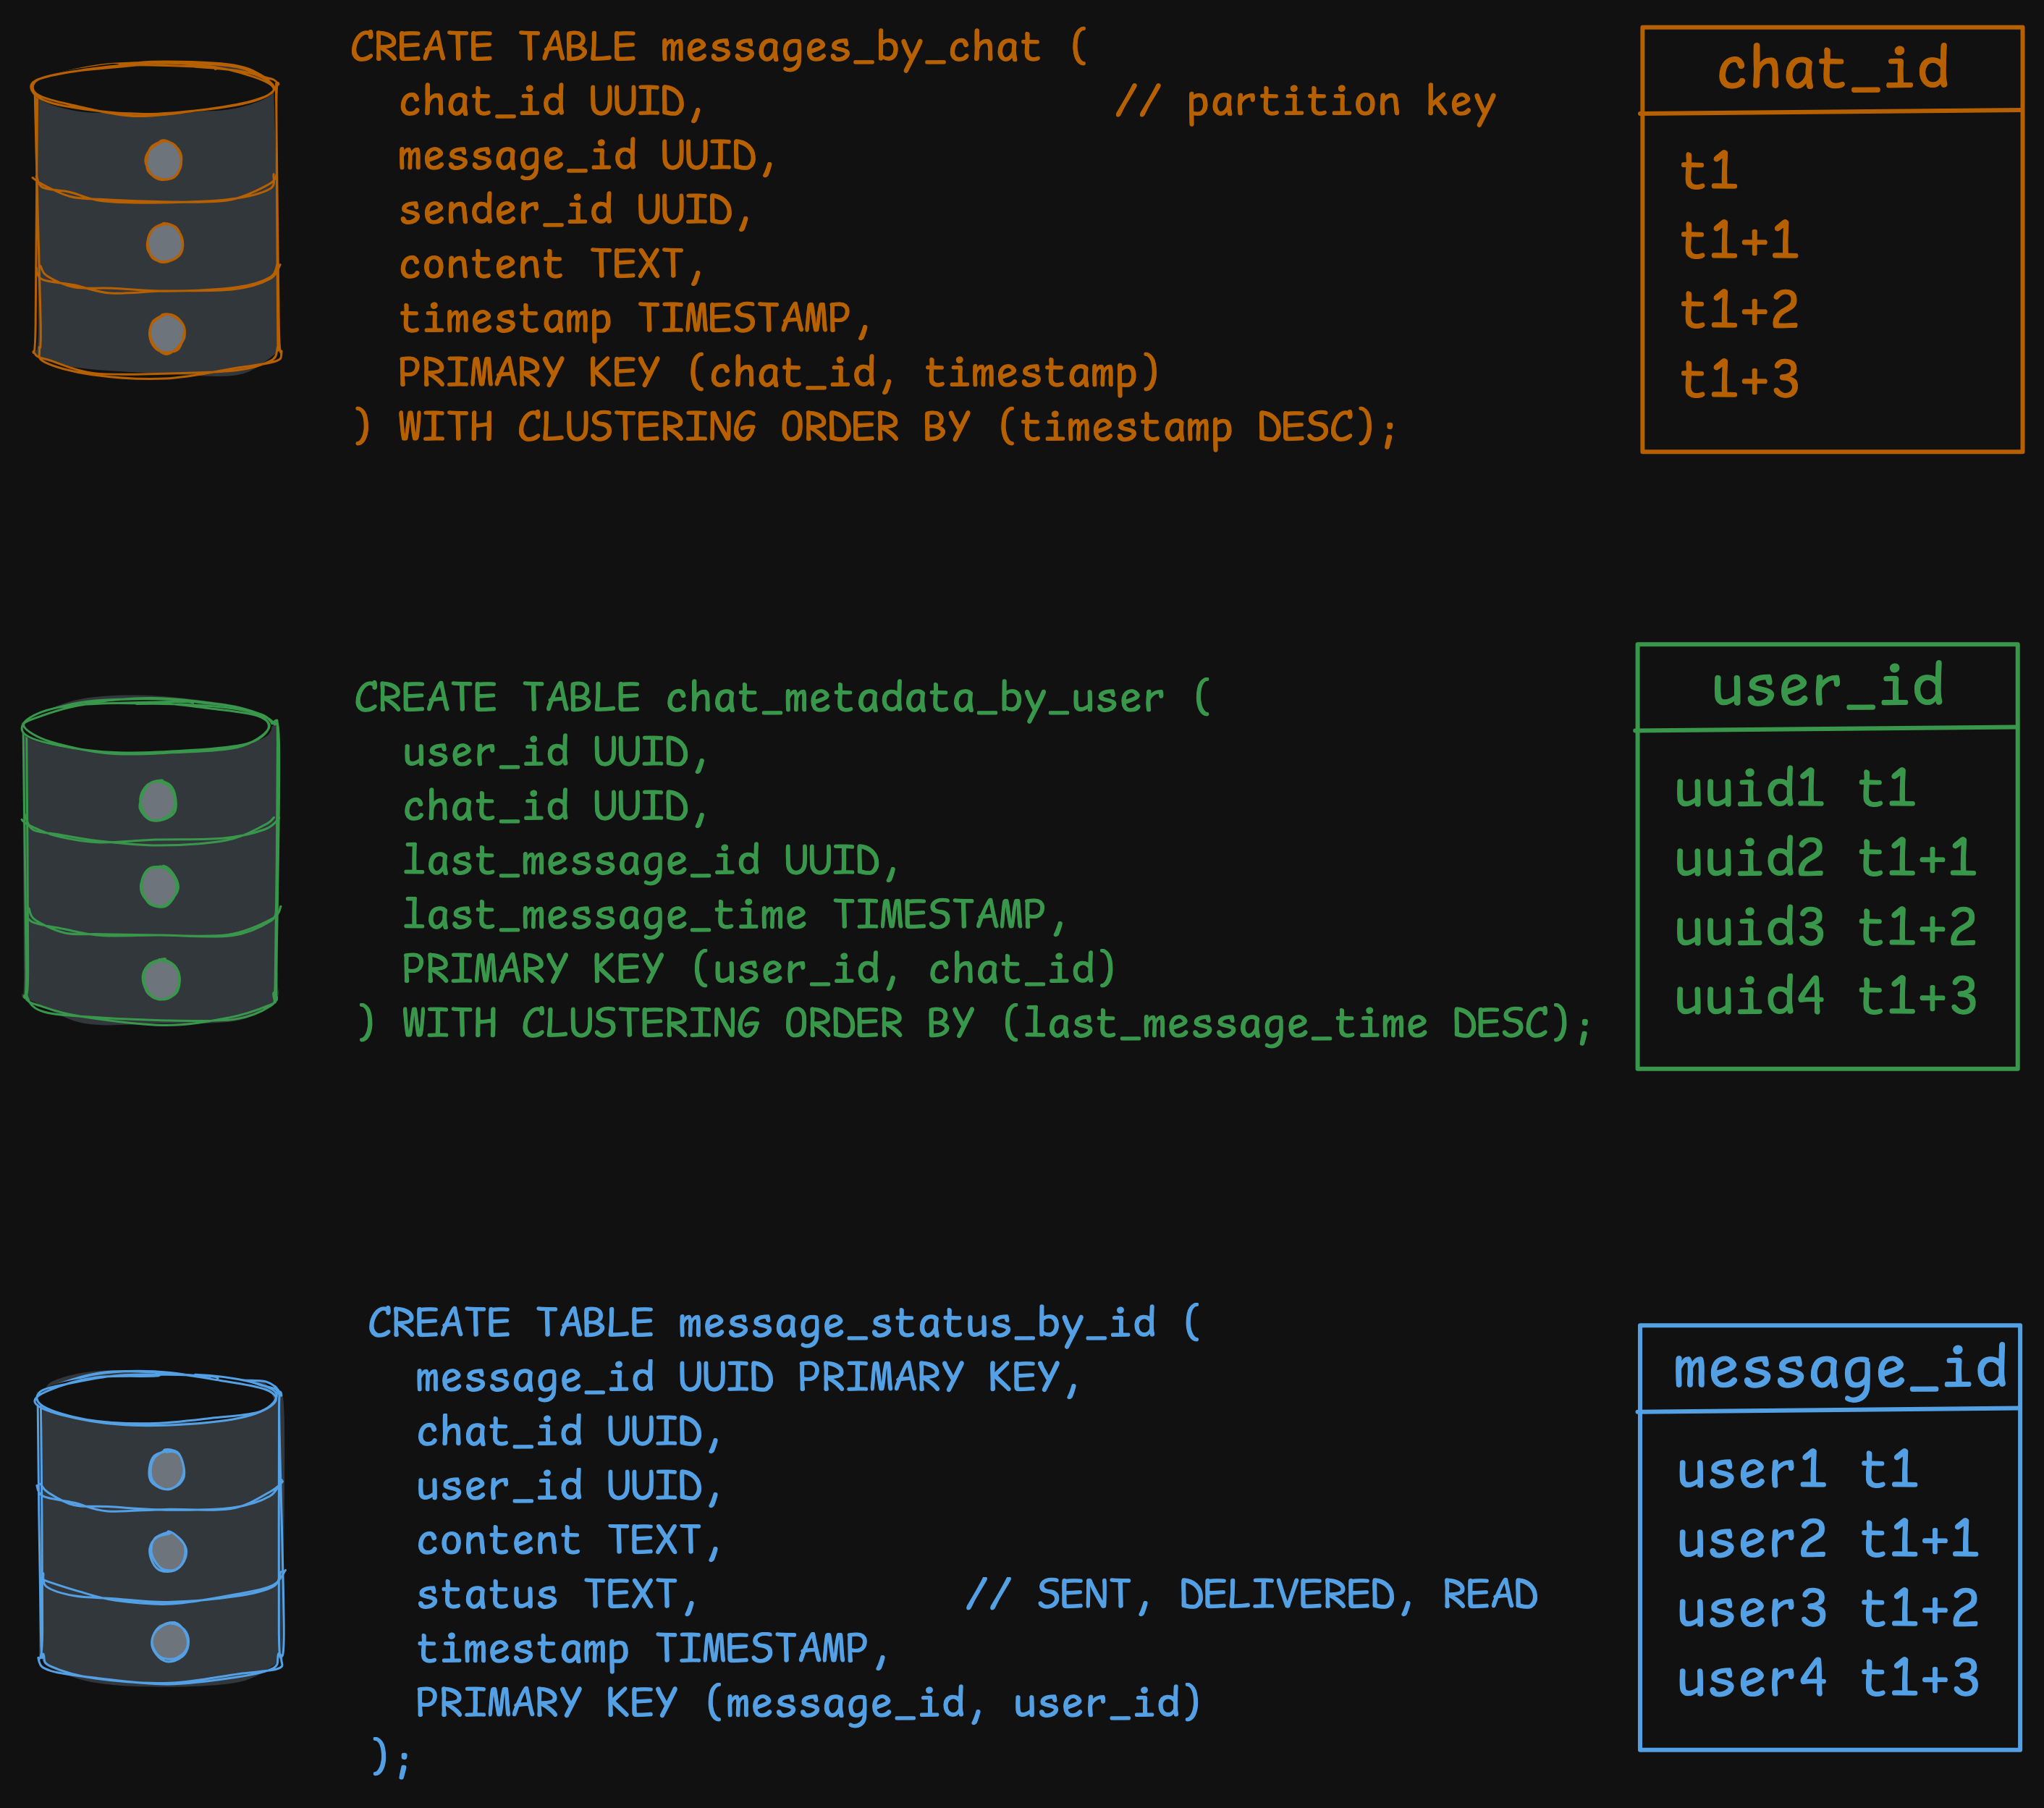Viewport: 2044px width, 1808px height.
Task: Click 'PRIMARY KEY (message_id, user_id)' line
Action: pyautogui.click(x=808, y=1702)
